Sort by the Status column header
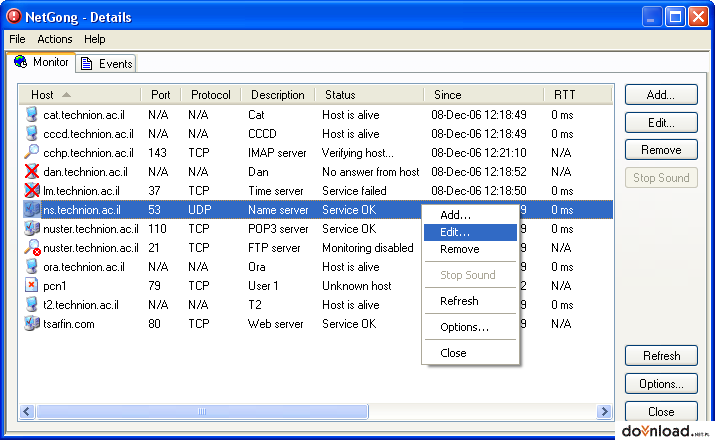Viewport: 715px width, 440px height. click(369, 95)
